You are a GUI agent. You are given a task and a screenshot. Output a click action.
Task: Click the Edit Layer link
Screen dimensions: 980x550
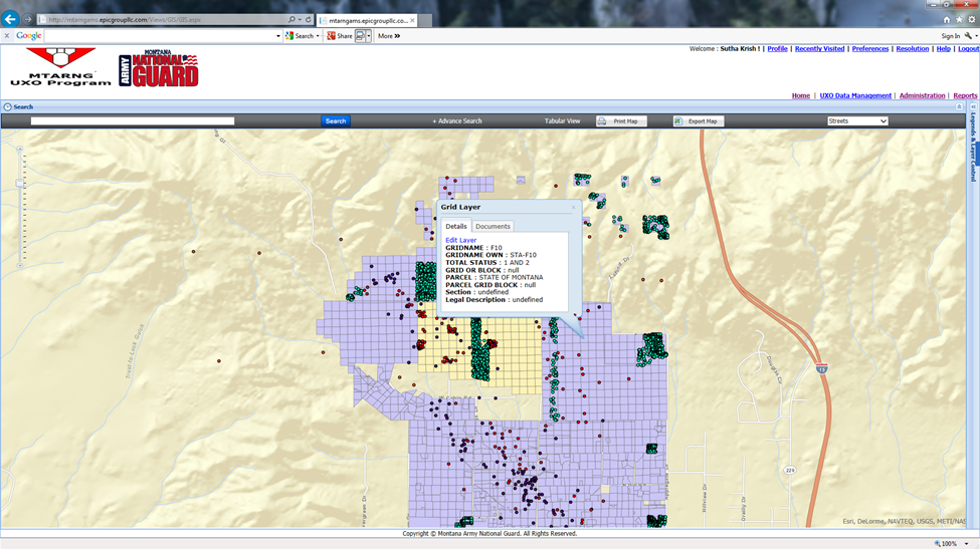pyautogui.click(x=461, y=240)
